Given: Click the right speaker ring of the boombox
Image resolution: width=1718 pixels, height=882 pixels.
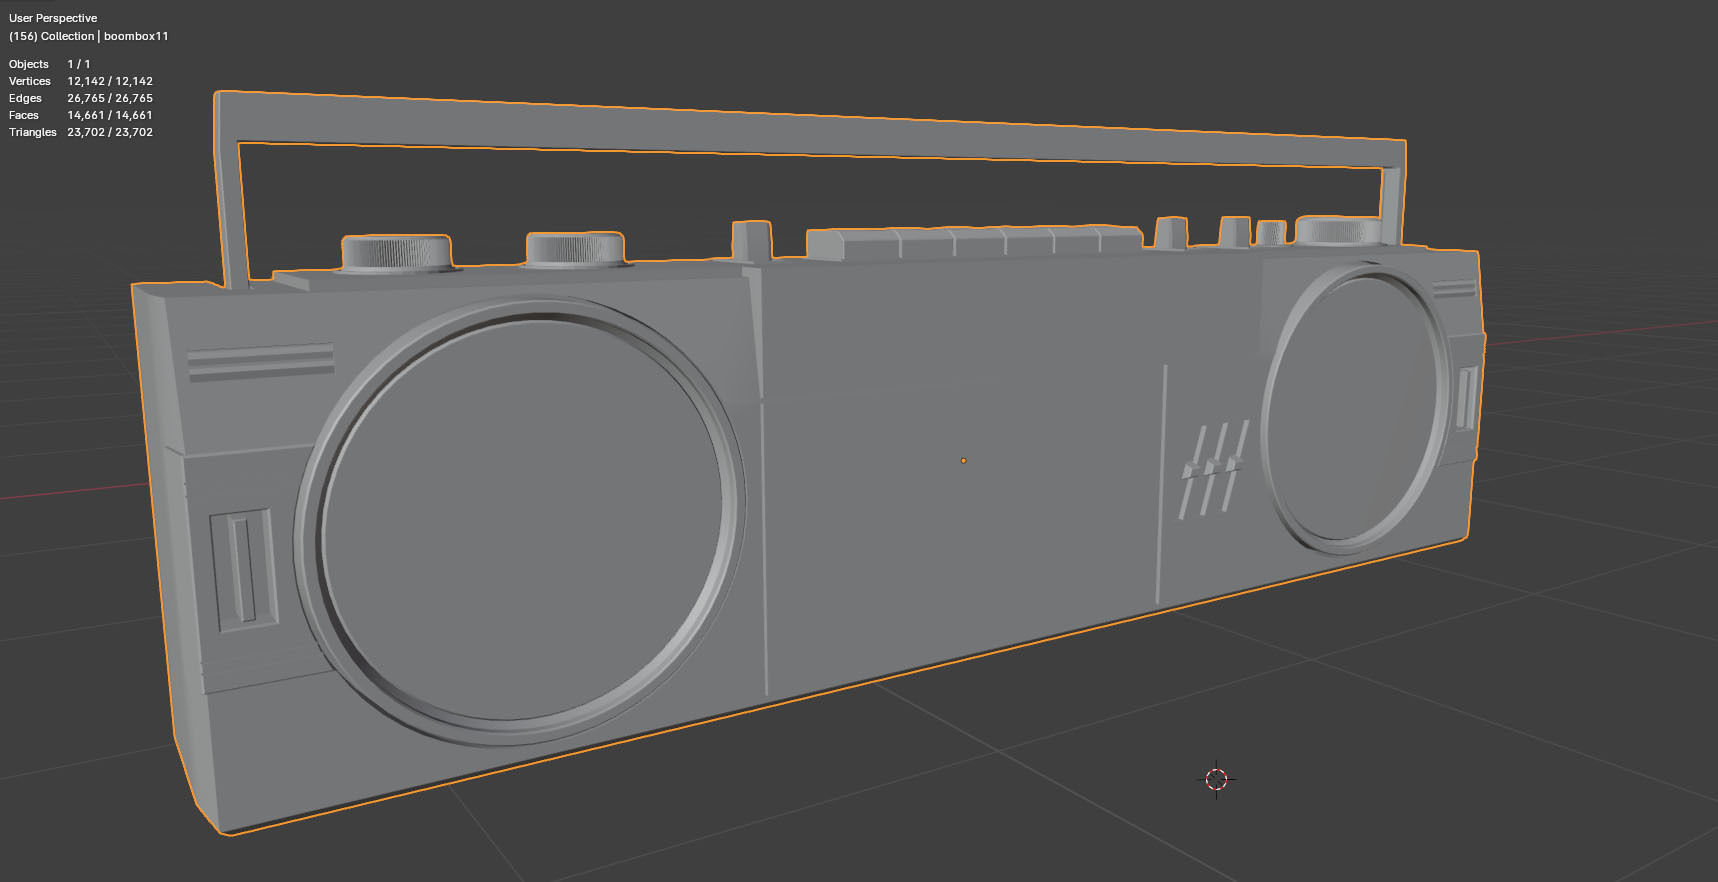Looking at the screenshot, I should (x=1358, y=408).
